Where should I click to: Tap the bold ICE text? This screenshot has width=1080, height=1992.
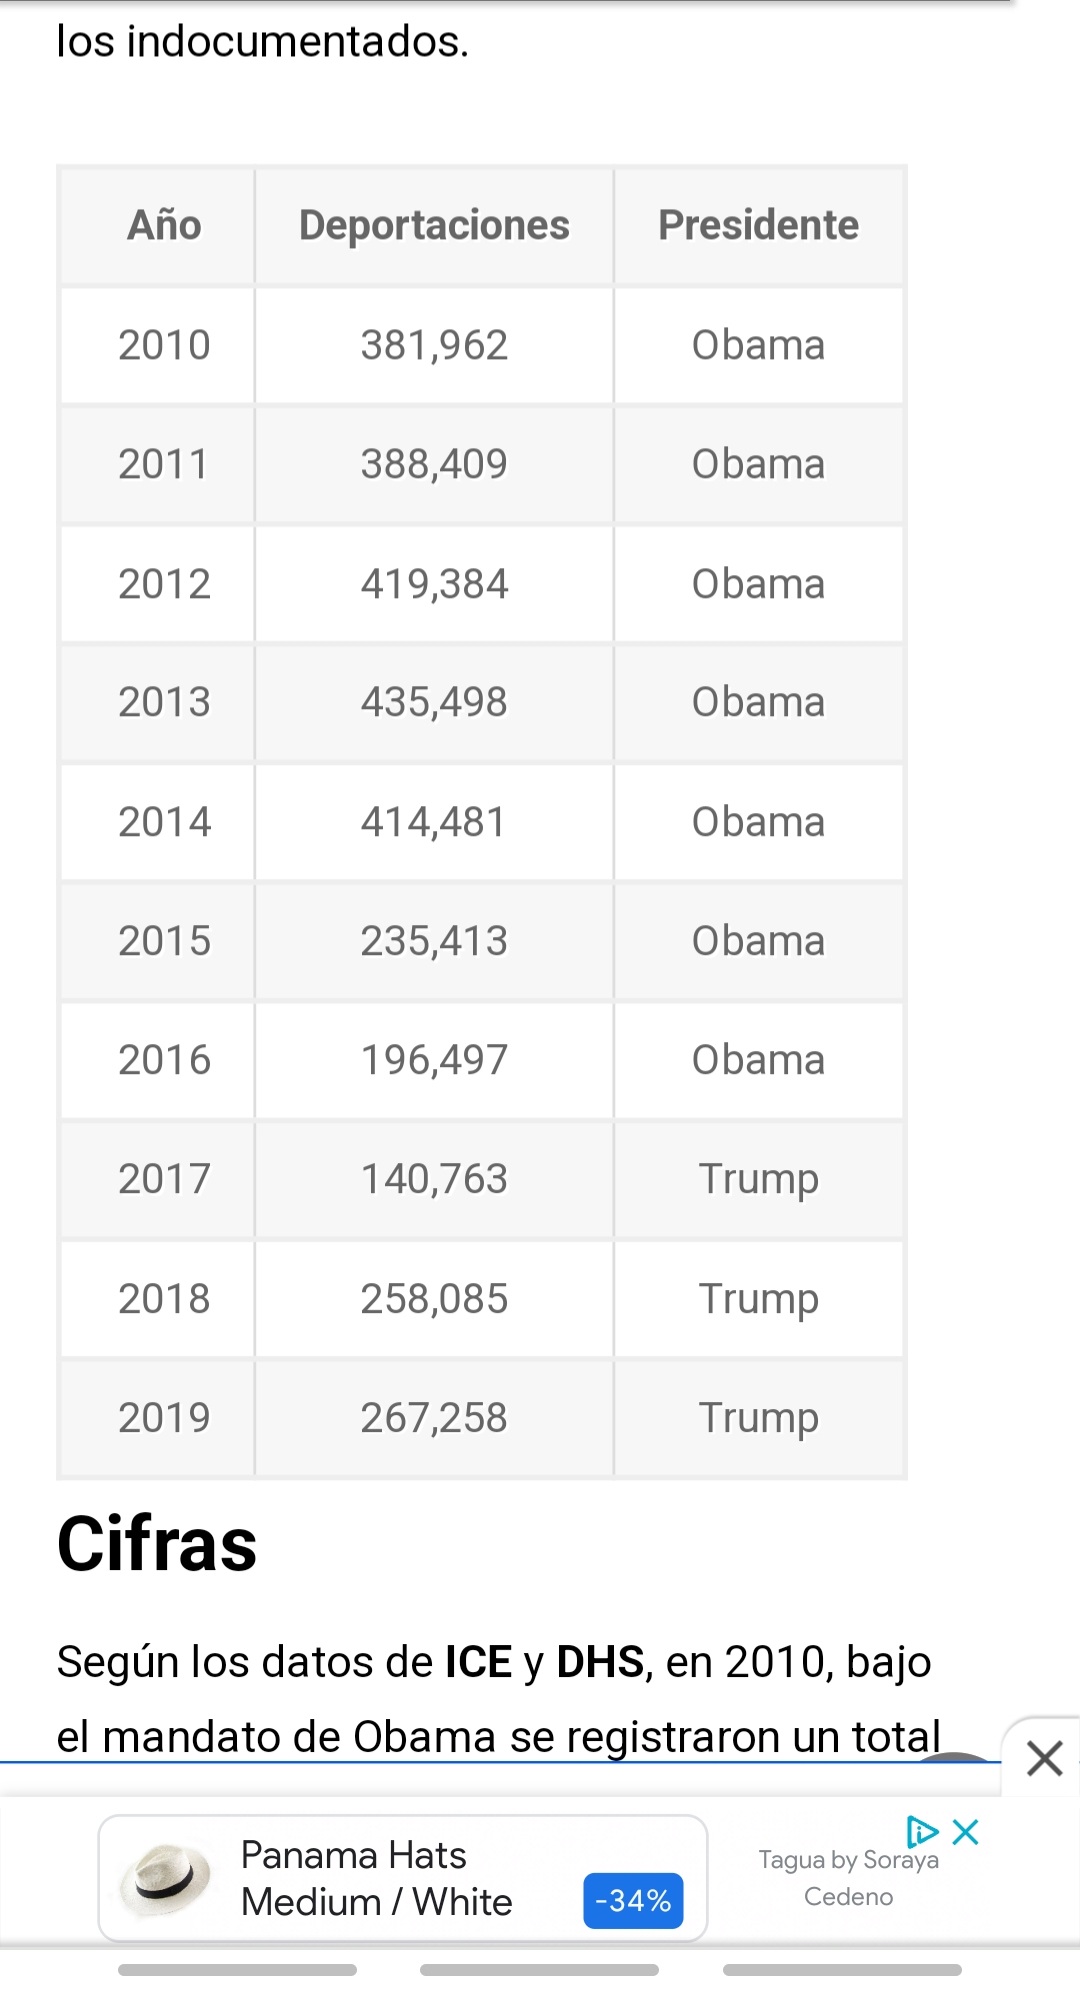coord(478,1662)
